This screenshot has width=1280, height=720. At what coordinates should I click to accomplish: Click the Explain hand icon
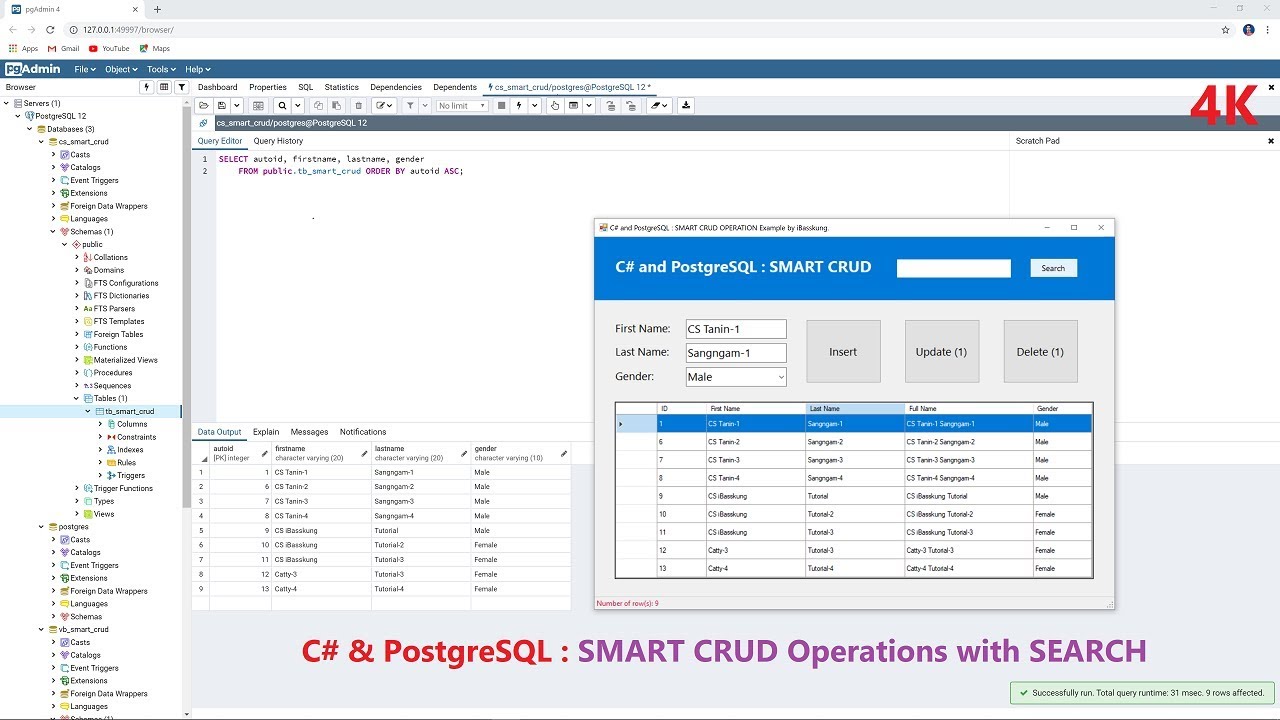pos(554,105)
